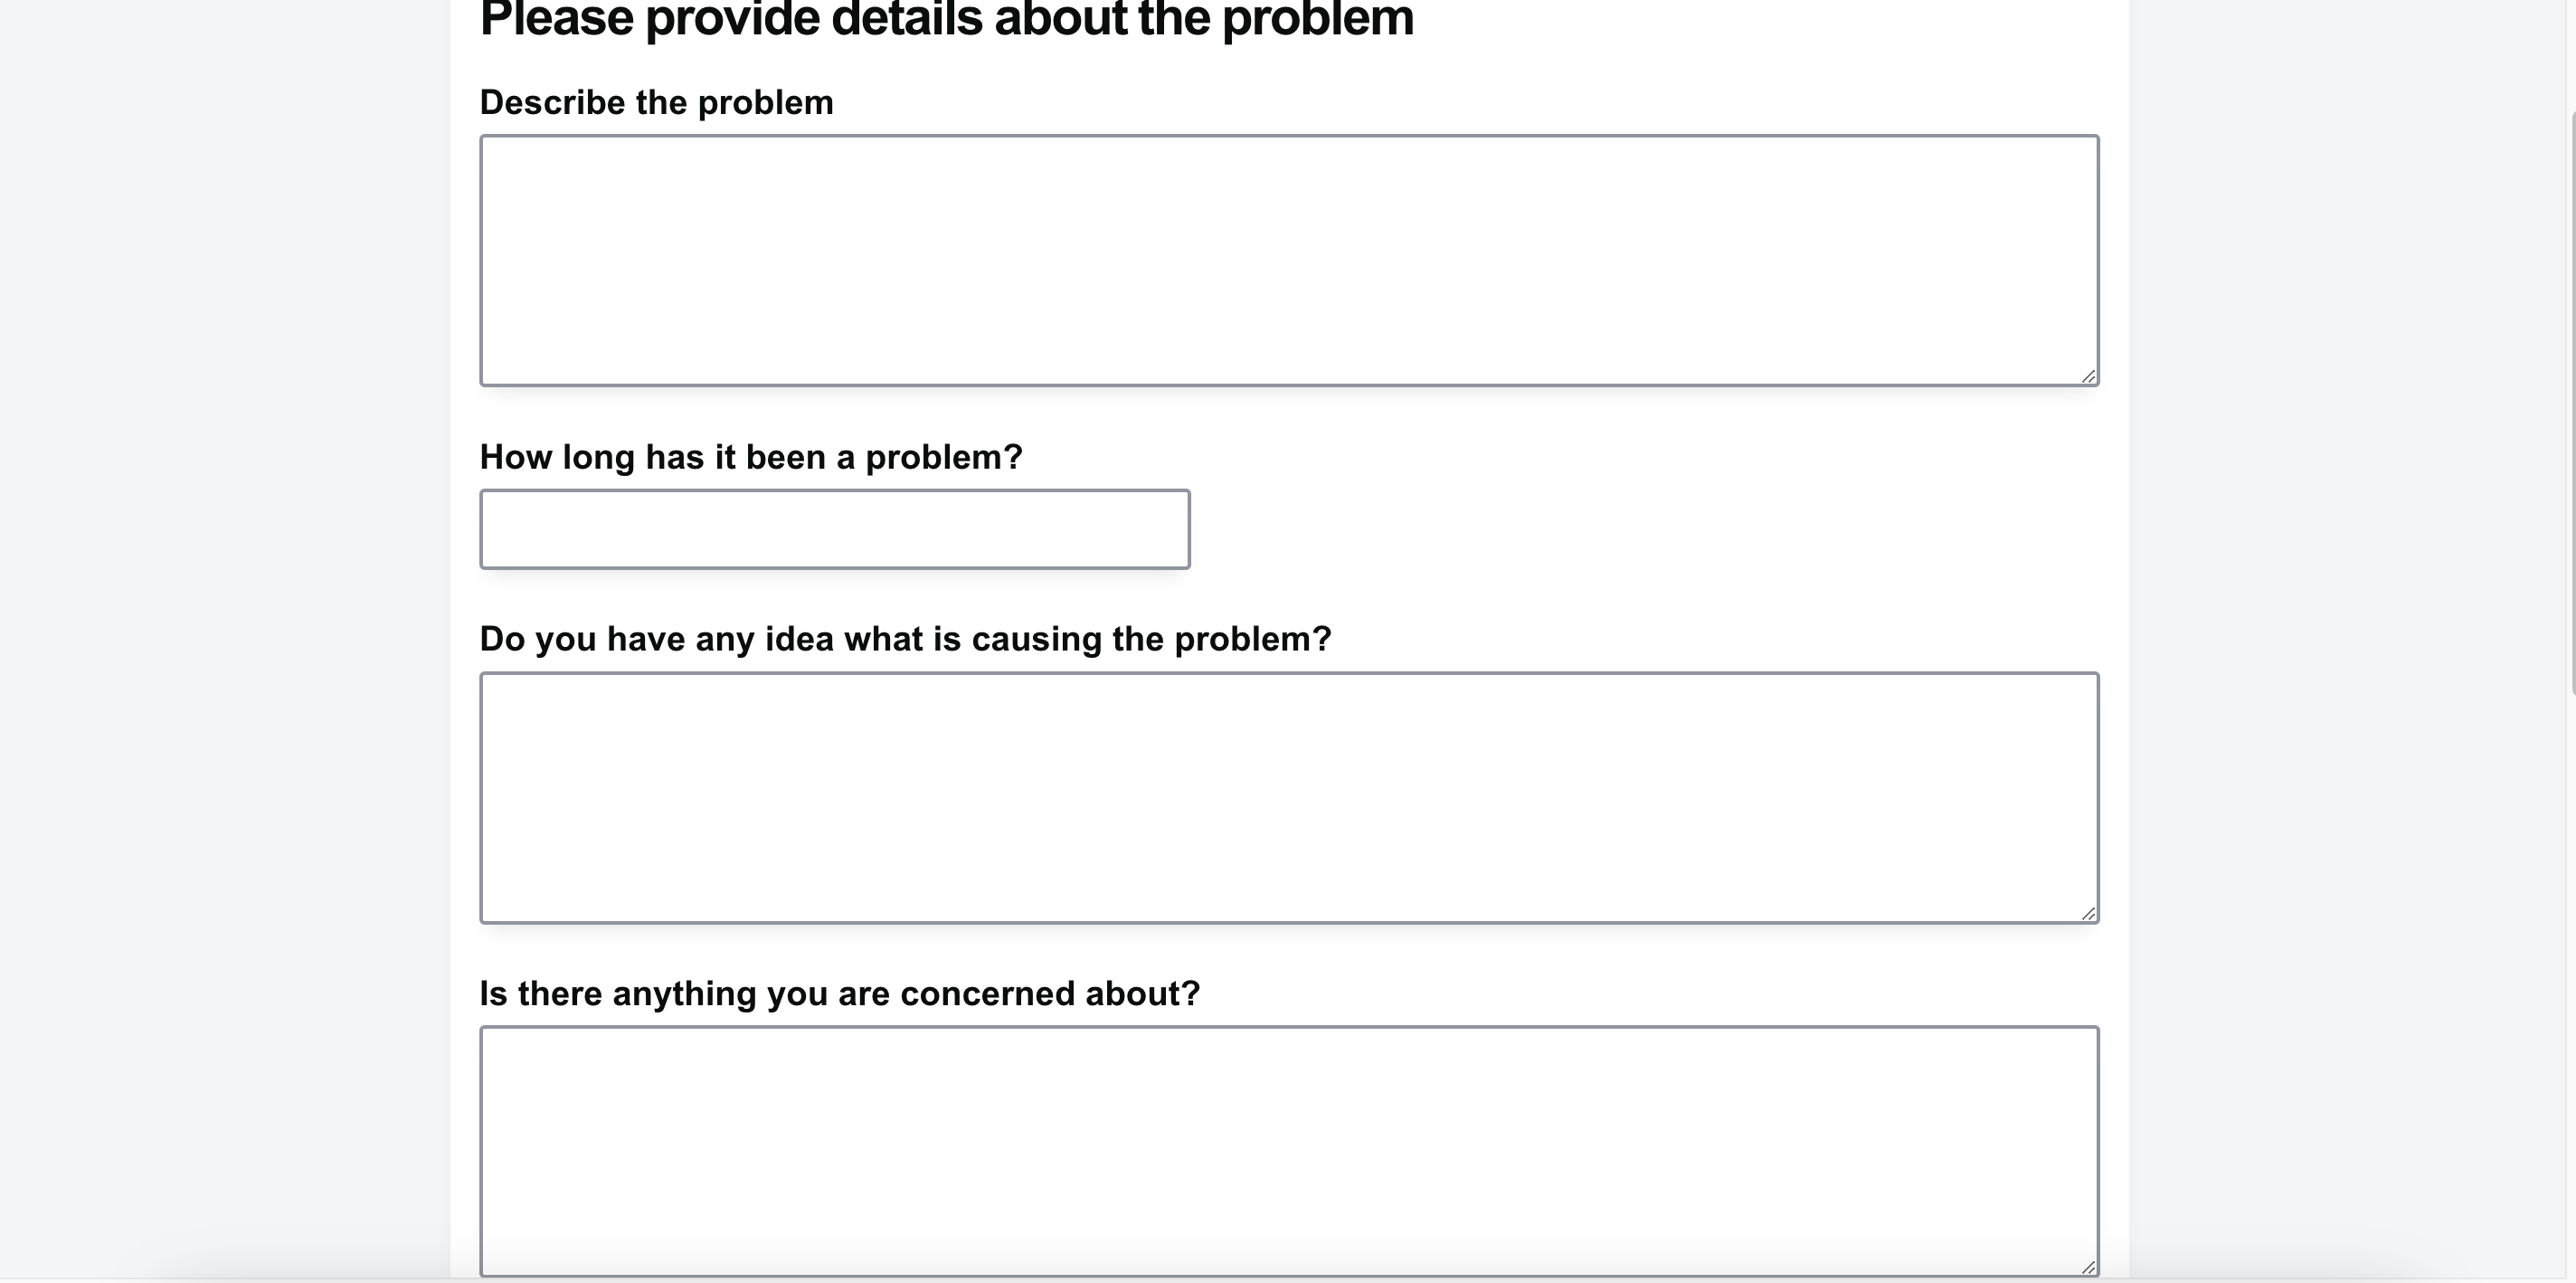
Task: Focus the How long has it been field
Action: (x=834, y=529)
